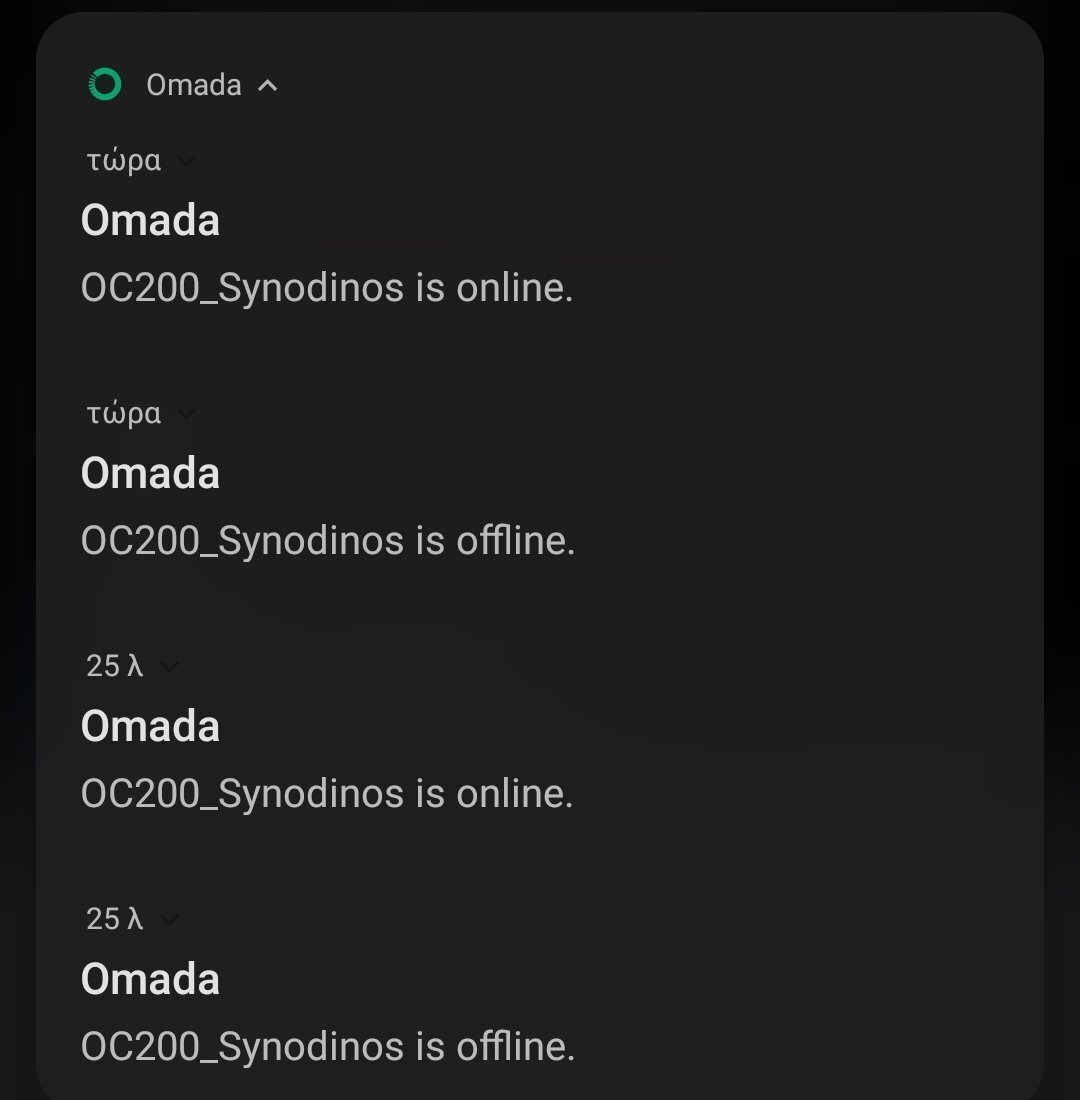Tap bold Omada title of 25 λ online alert

pyautogui.click(x=150, y=727)
